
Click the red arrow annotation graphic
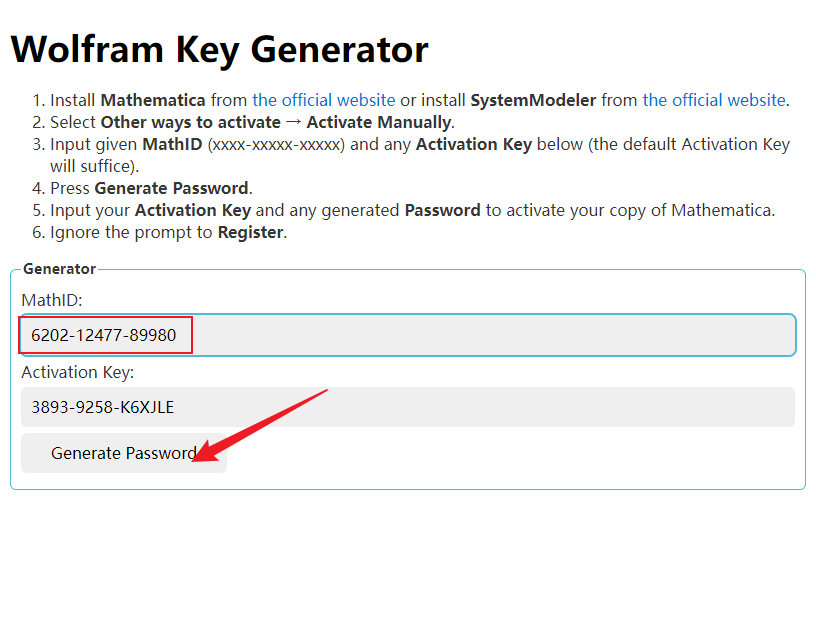(x=259, y=426)
